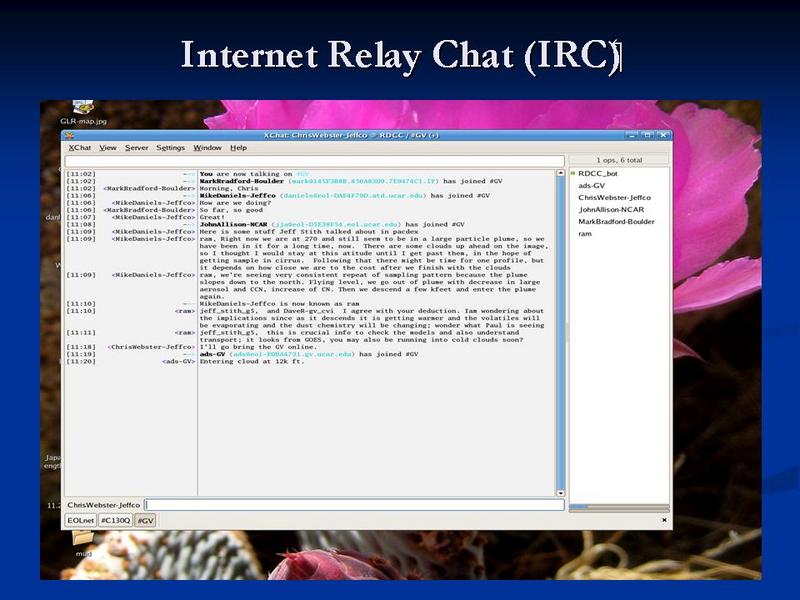Open the XChat menu
Screen dimensions: 800x600
pyautogui.click(x=80, y=147)
